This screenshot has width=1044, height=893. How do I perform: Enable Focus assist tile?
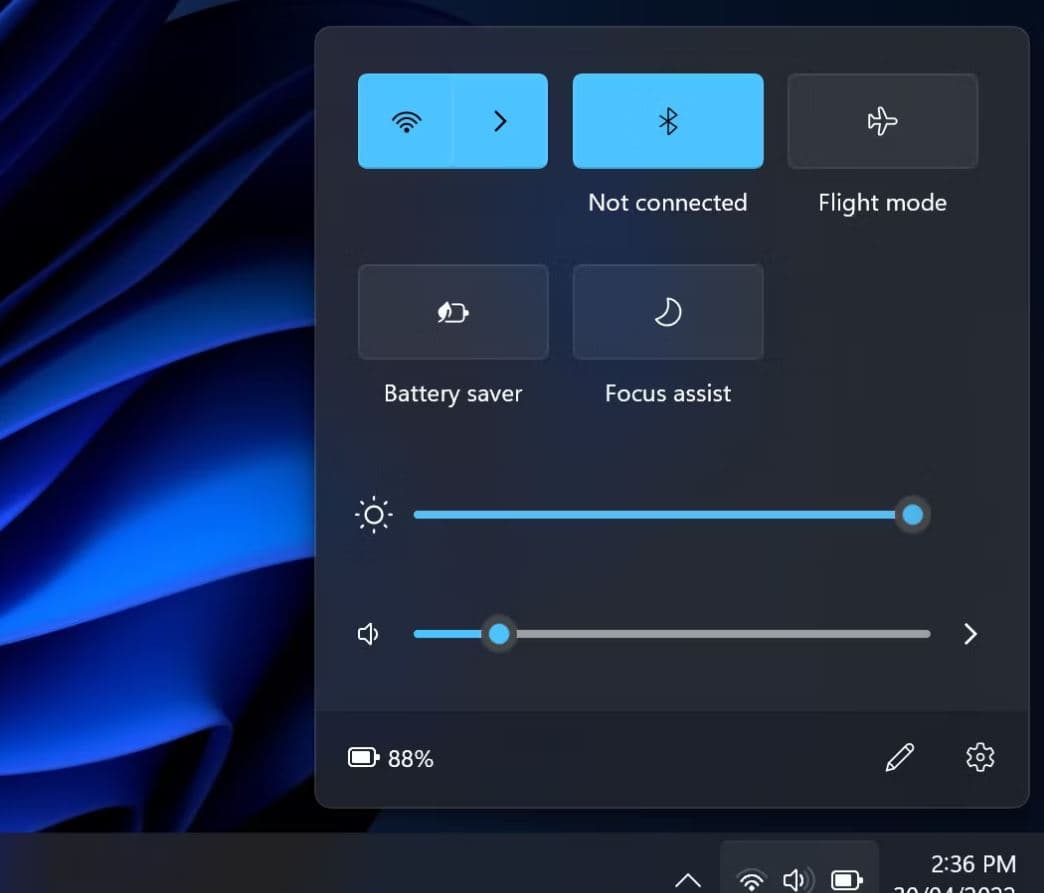668,312
